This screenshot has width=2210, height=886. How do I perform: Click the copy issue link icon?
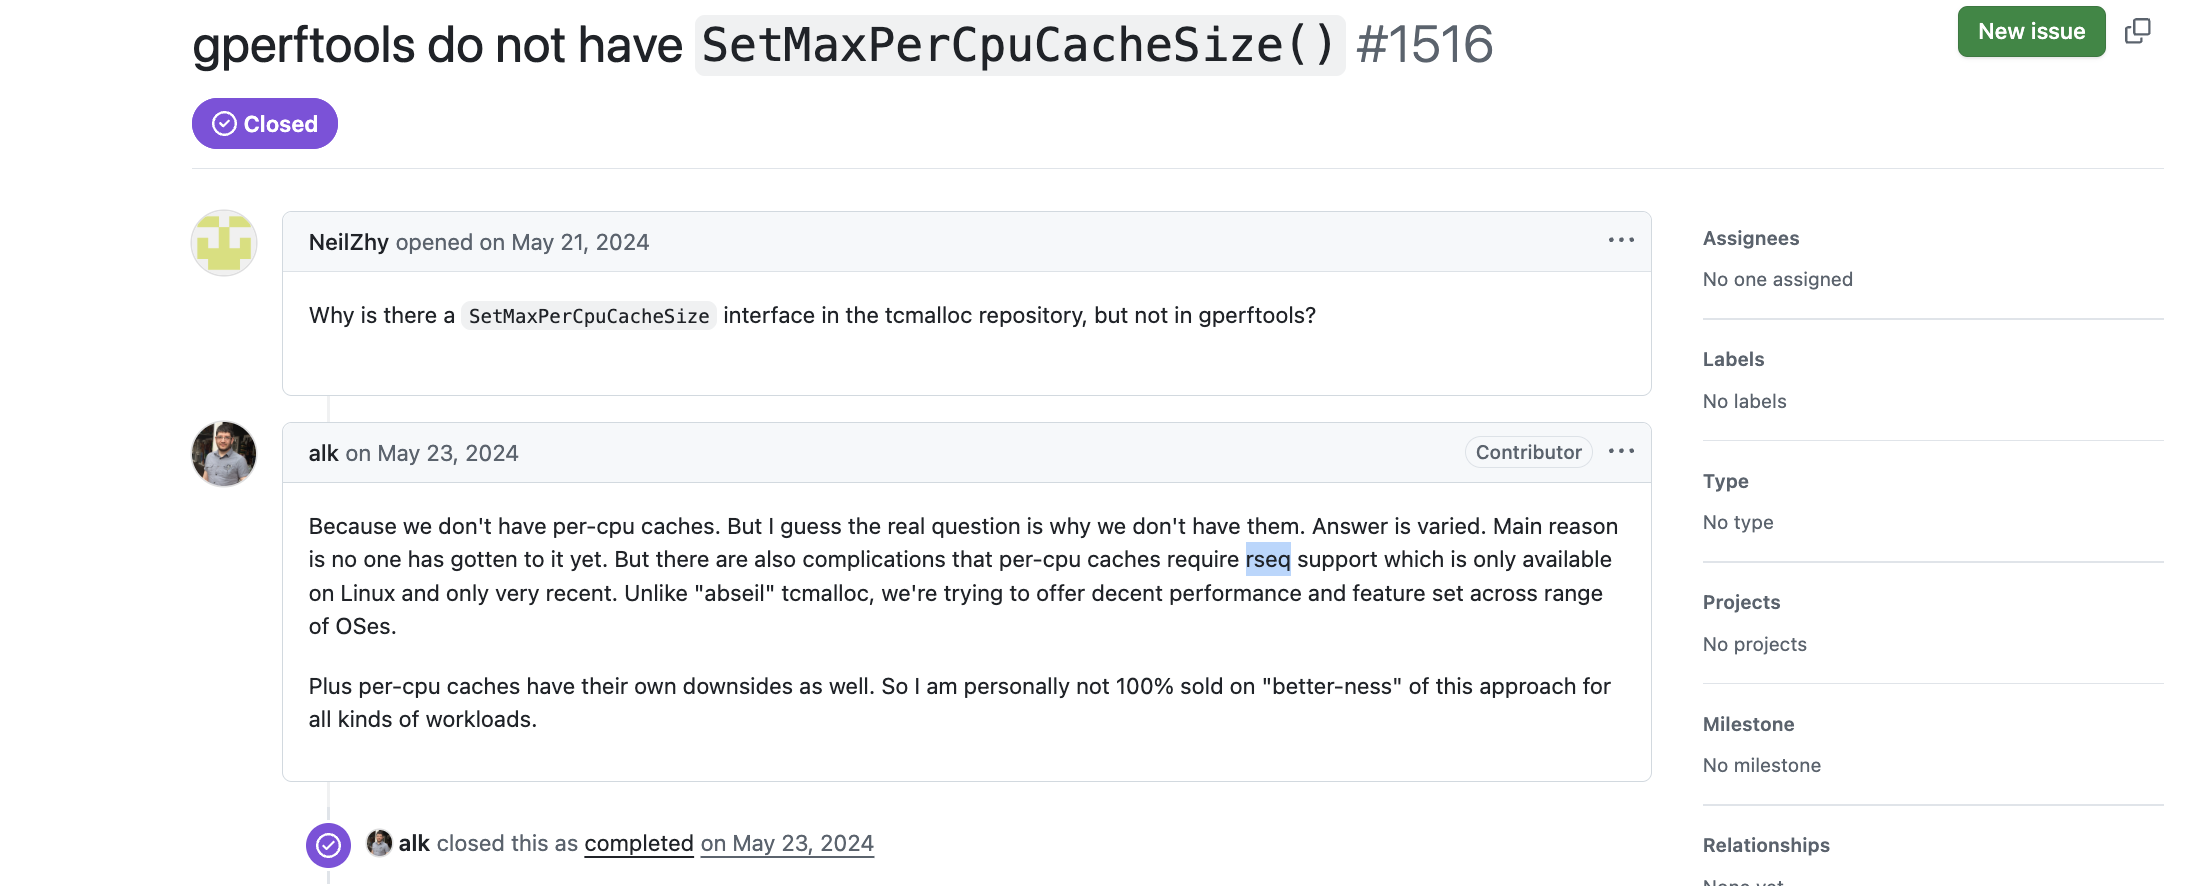(x=2137, y=31)
